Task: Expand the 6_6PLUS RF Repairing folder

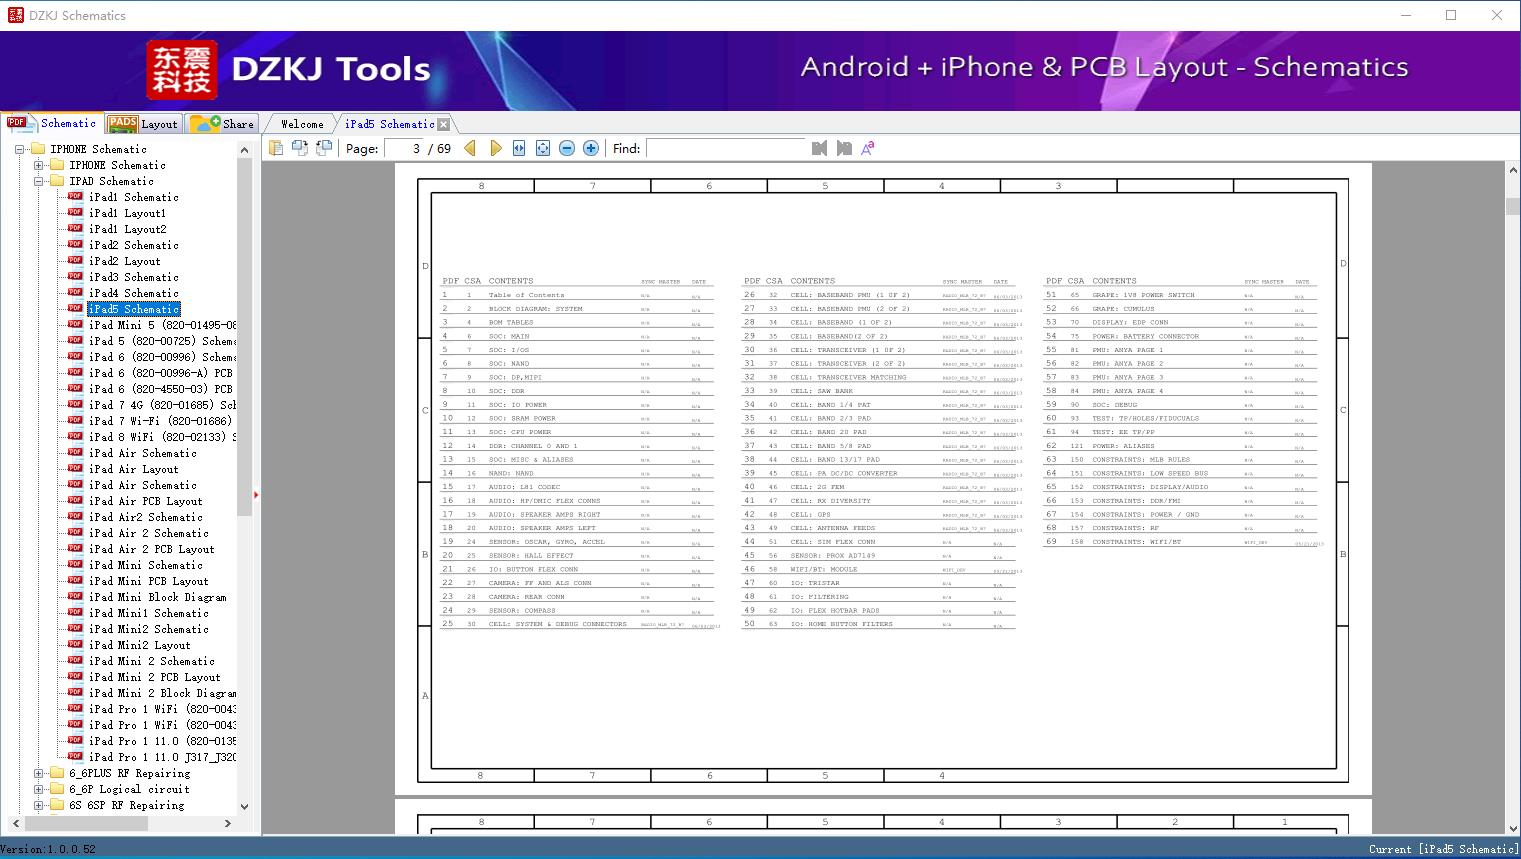Action: pos(38,773)
